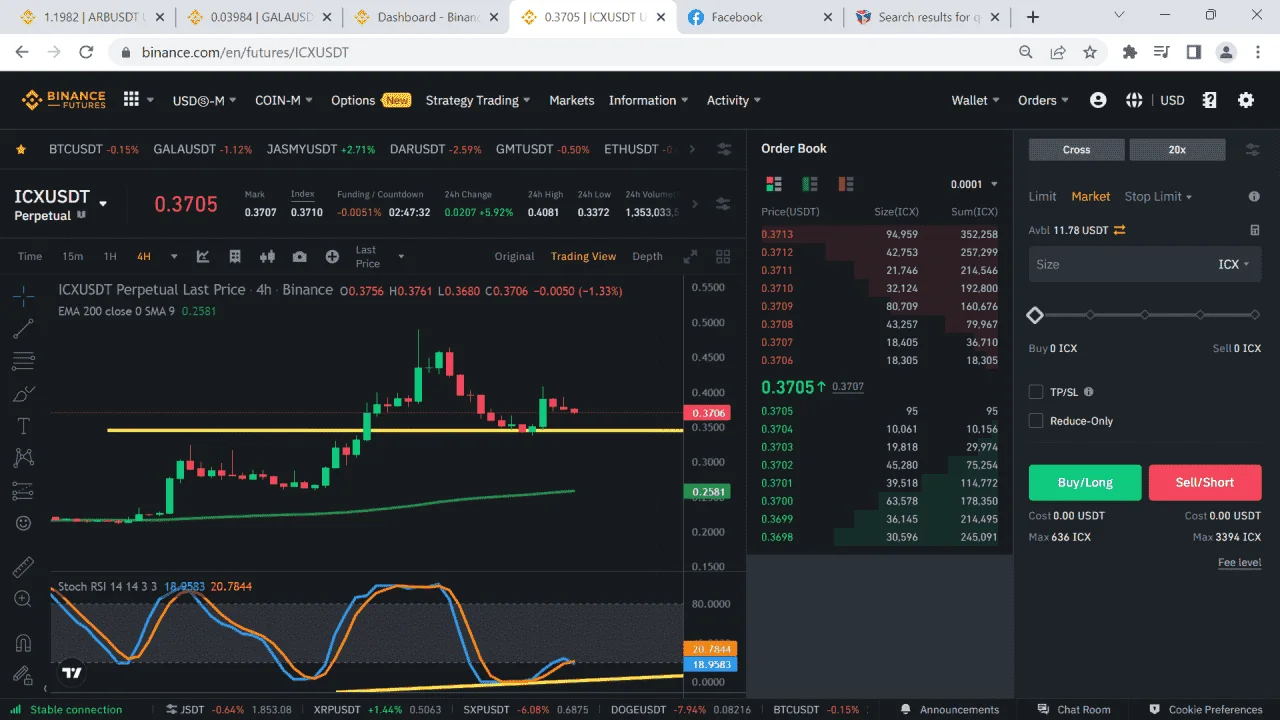
Task: Open the user account profile icon
Action: coord(1098,100)
